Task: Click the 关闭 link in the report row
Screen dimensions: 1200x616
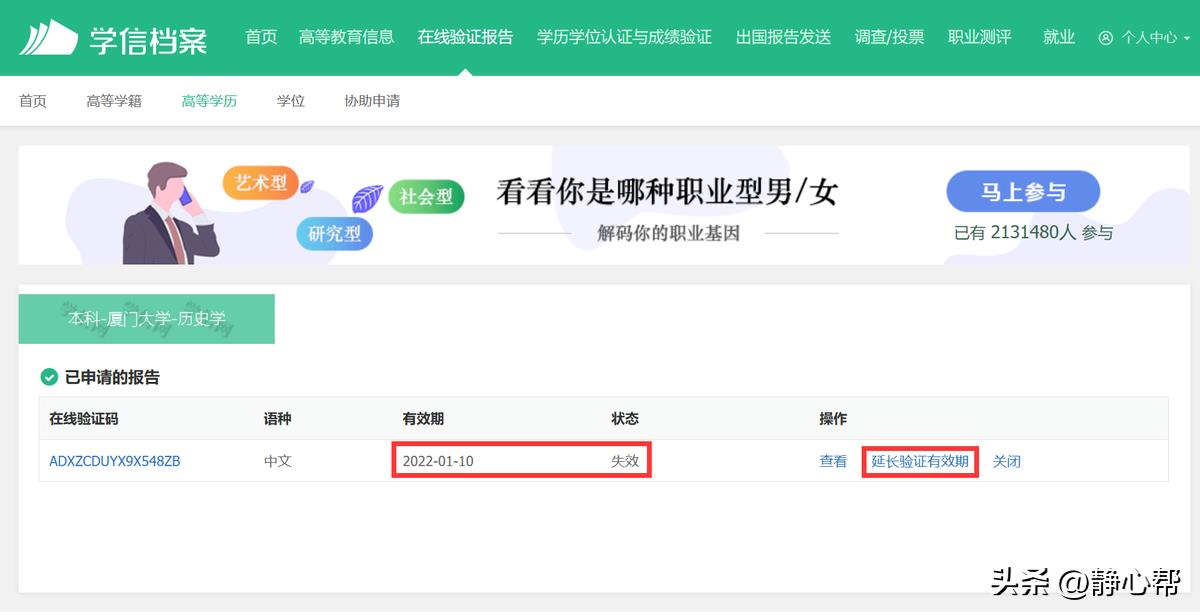Action: pyautogui.click(x=1007, y=461)
